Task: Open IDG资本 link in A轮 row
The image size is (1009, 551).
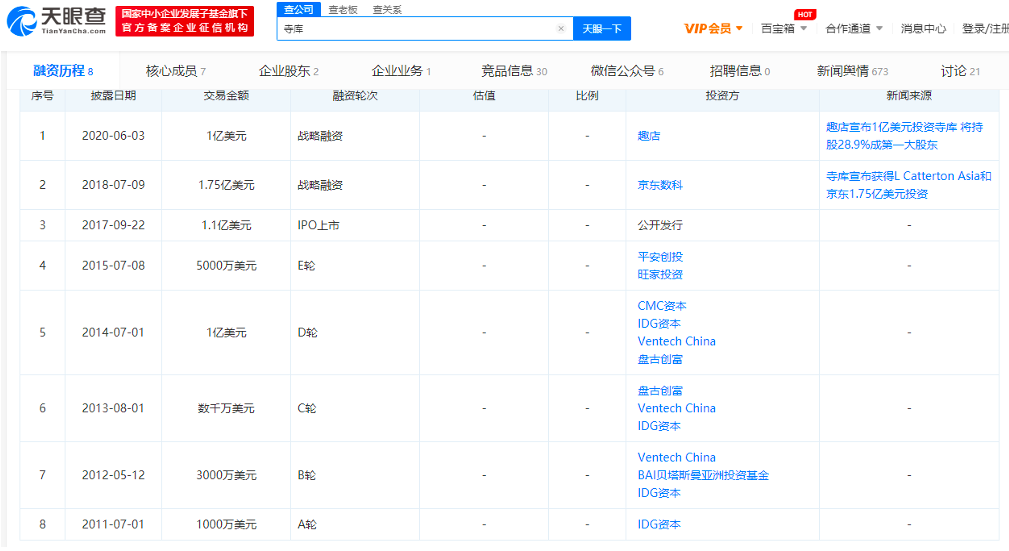Action: tap(659, 524)
